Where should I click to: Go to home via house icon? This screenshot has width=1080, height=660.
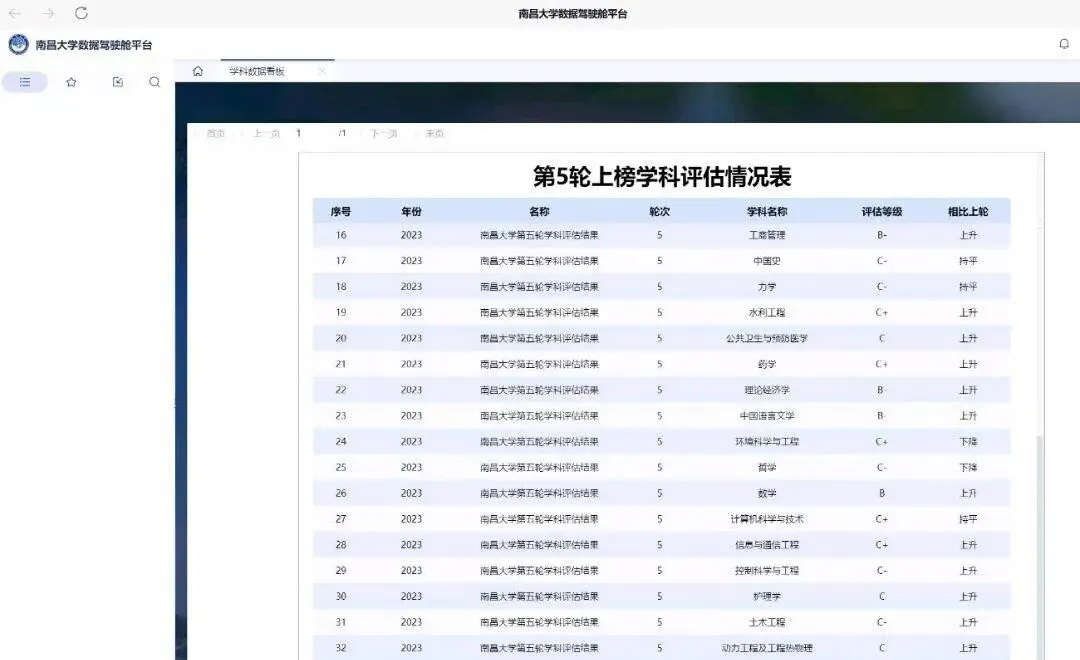(198, 71)
